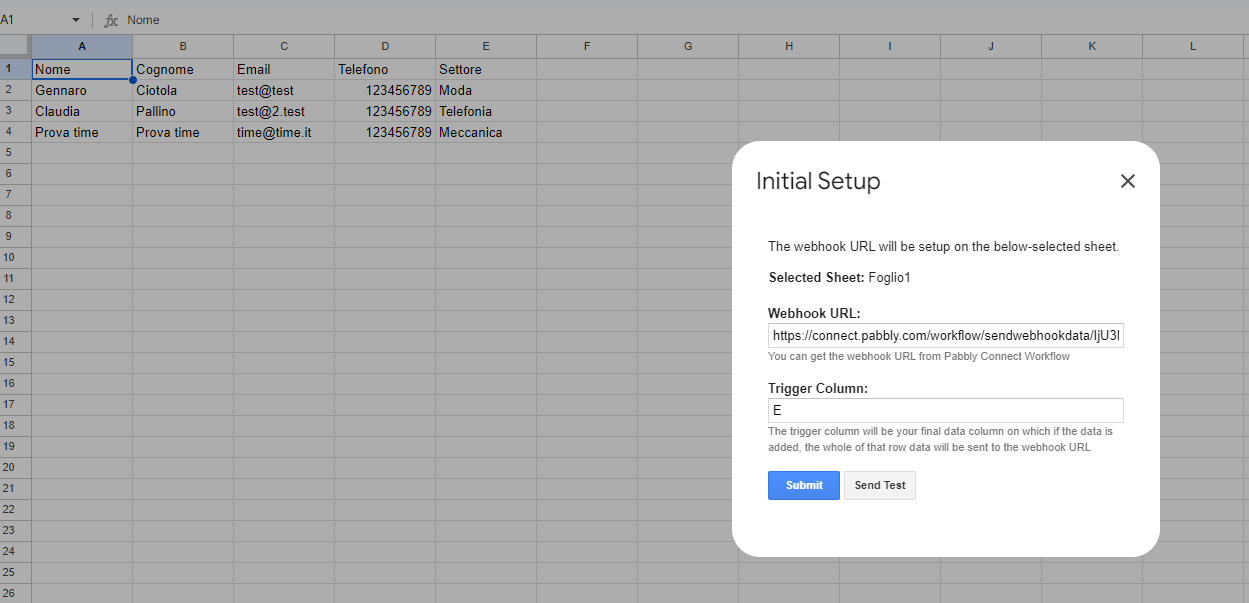1249x603 pixels.
Task: Click cell containing Claudia
Action: 82,111
